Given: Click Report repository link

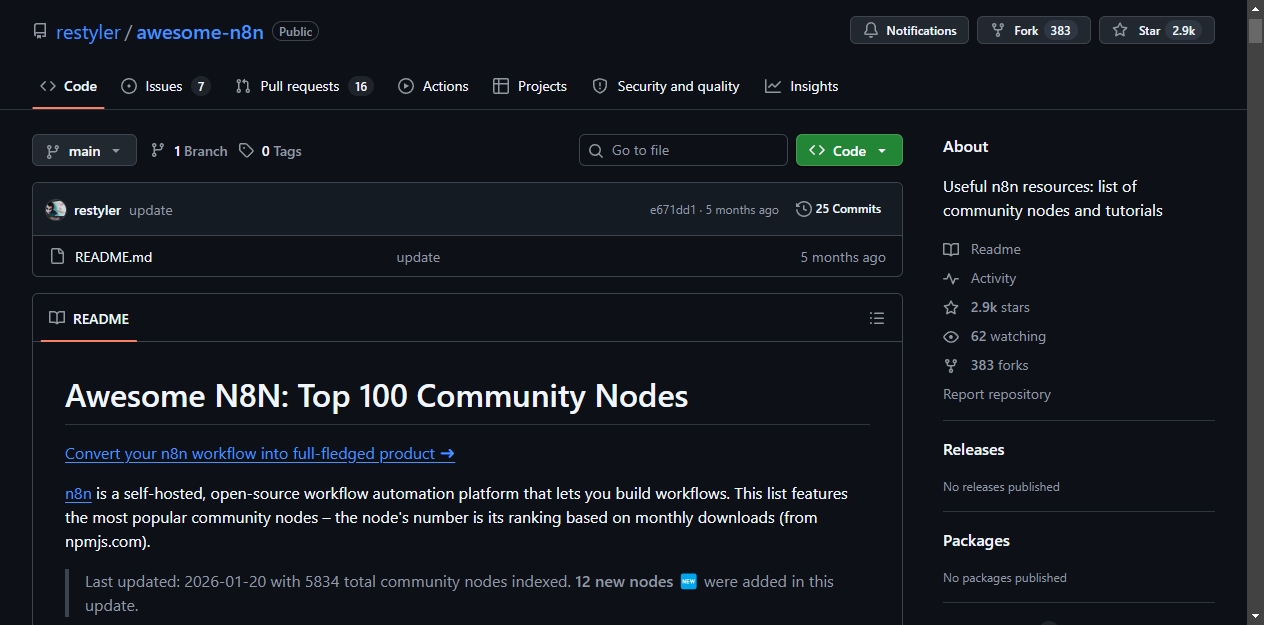Looking at the screenshot, I should 997,394.
